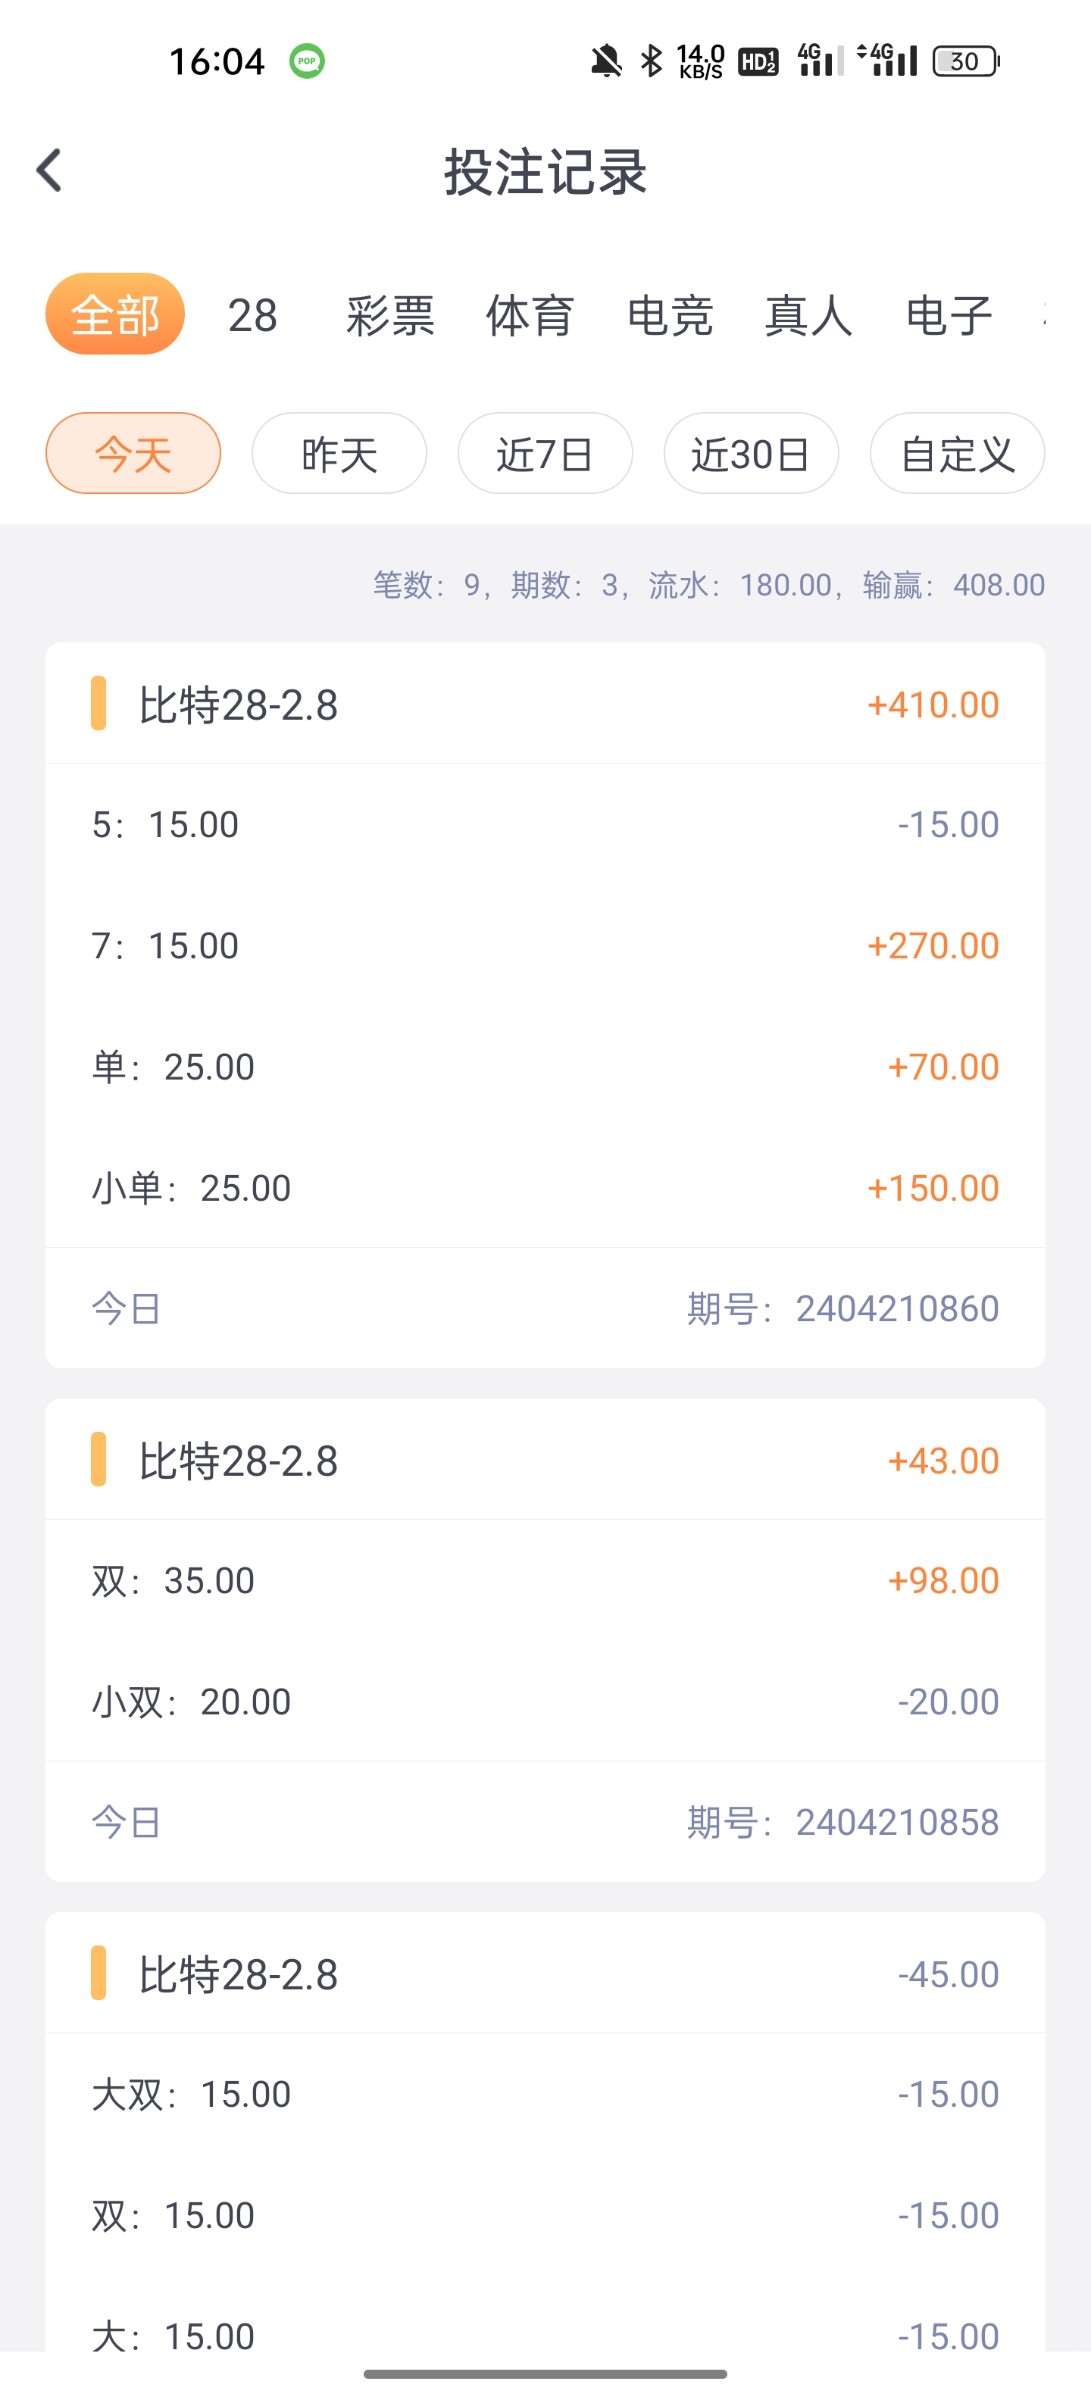This screenshot has height=2400, width=1091.
Task: Select the 今天 date filter
Action: click(x=133, y=454)
